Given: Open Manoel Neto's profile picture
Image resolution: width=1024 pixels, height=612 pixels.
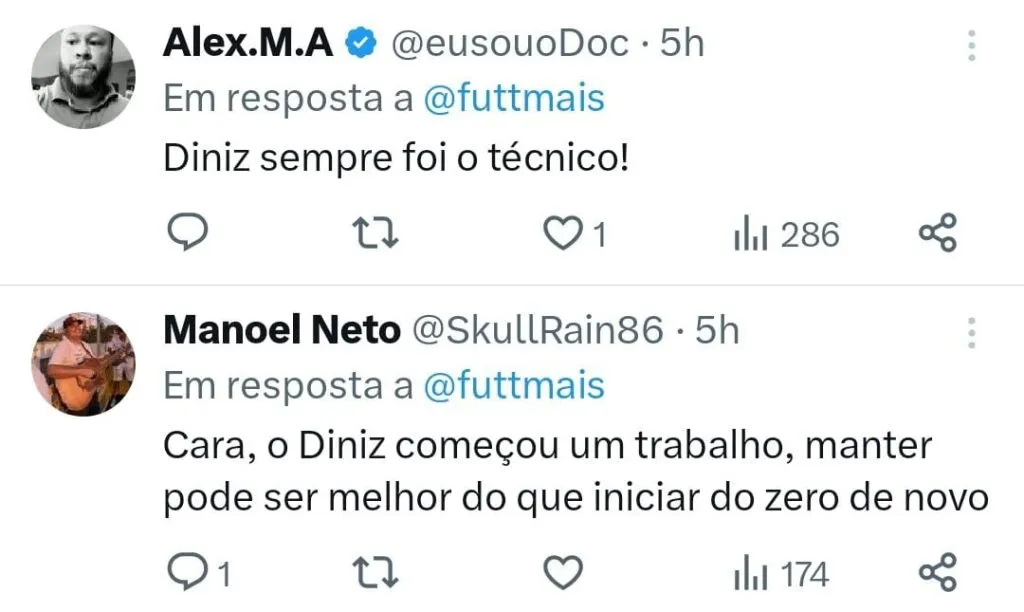Looking at the screenshot, I should (84, 364).
